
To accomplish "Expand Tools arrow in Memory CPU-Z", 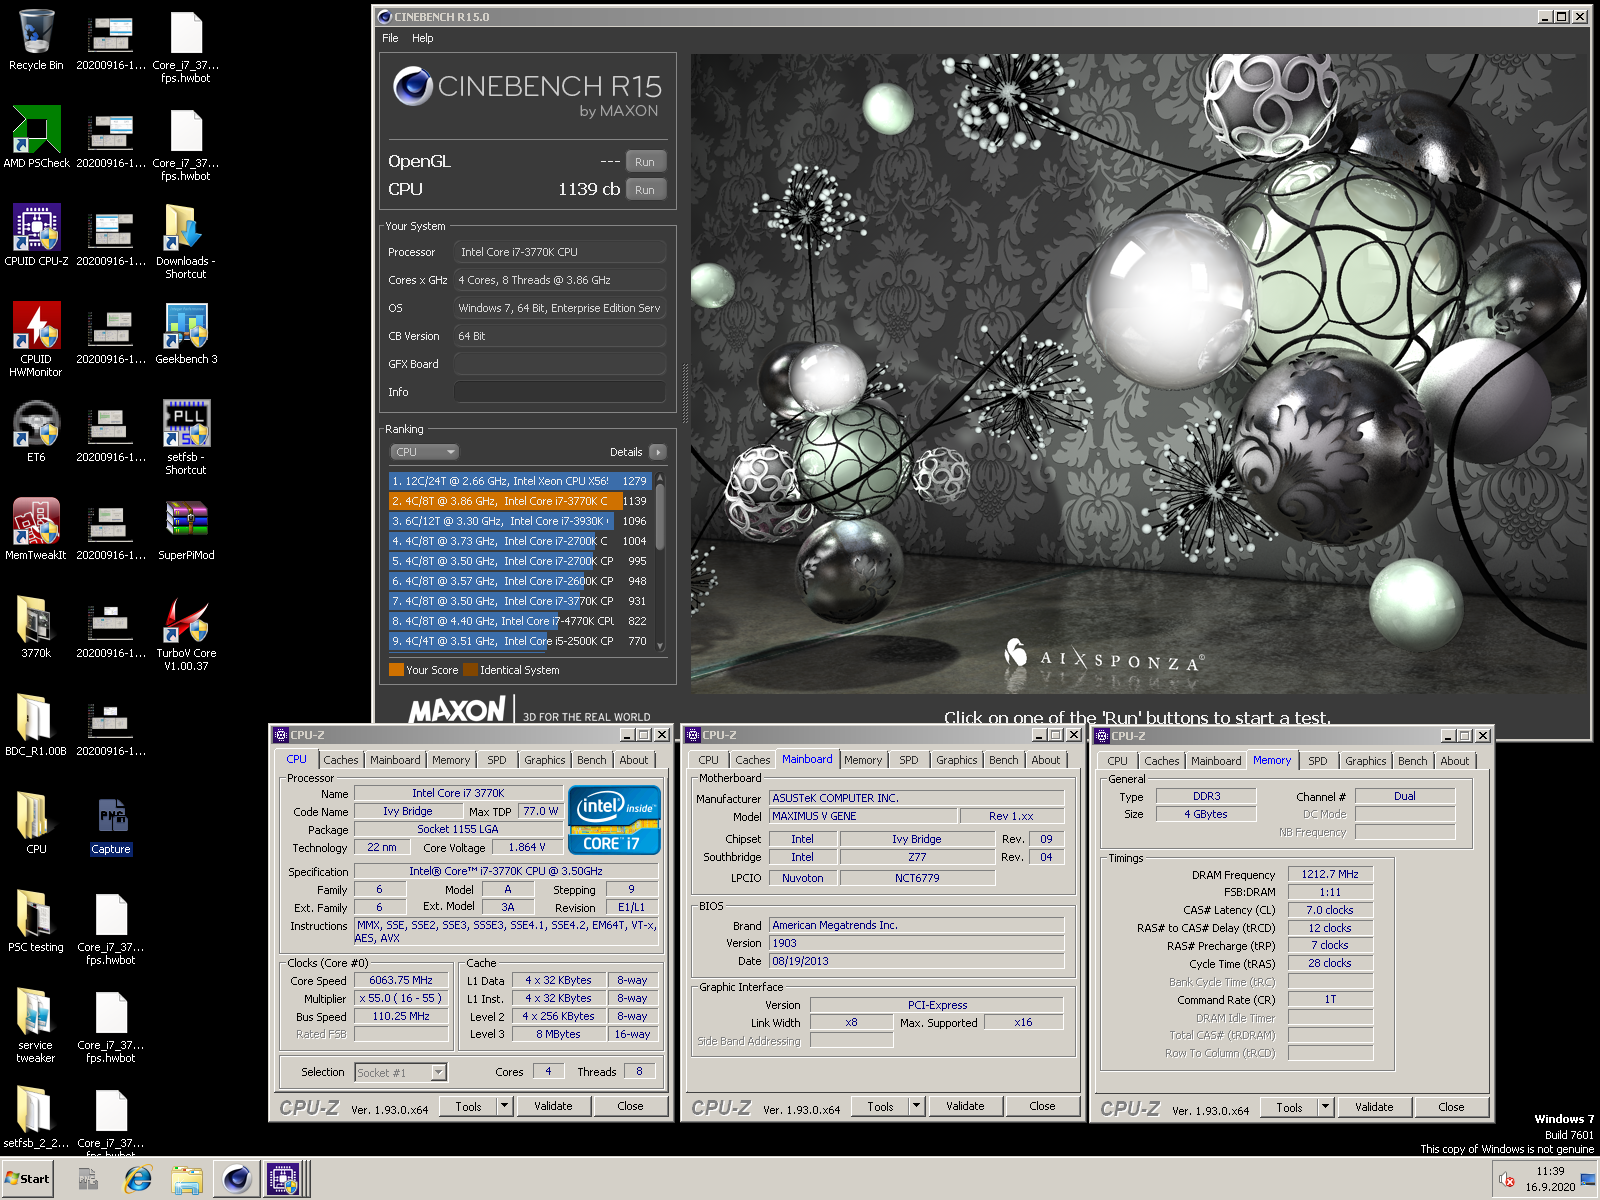I will point(1325,1107).
